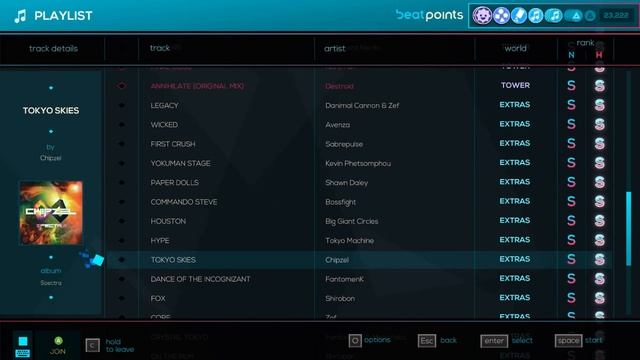Click the enter select button
This screenshot has height=360, width=640.
point(494,340)
